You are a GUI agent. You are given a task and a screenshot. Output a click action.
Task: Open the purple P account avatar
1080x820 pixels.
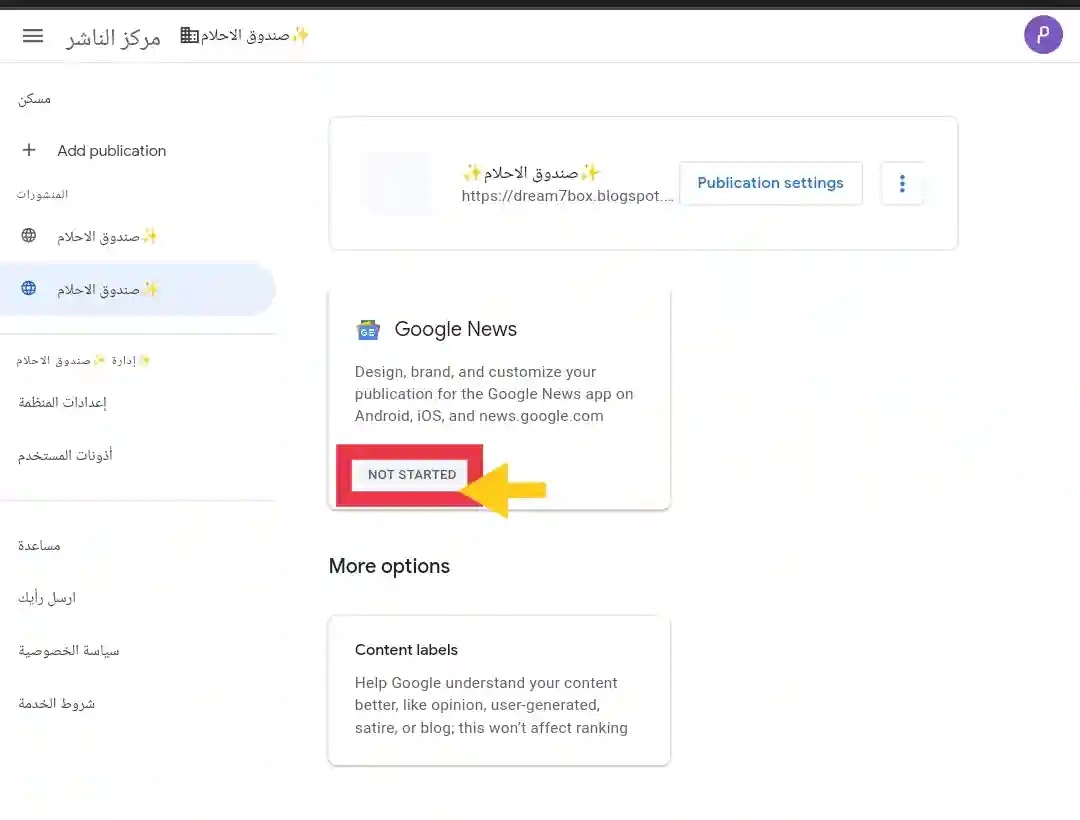[1042, 34]
